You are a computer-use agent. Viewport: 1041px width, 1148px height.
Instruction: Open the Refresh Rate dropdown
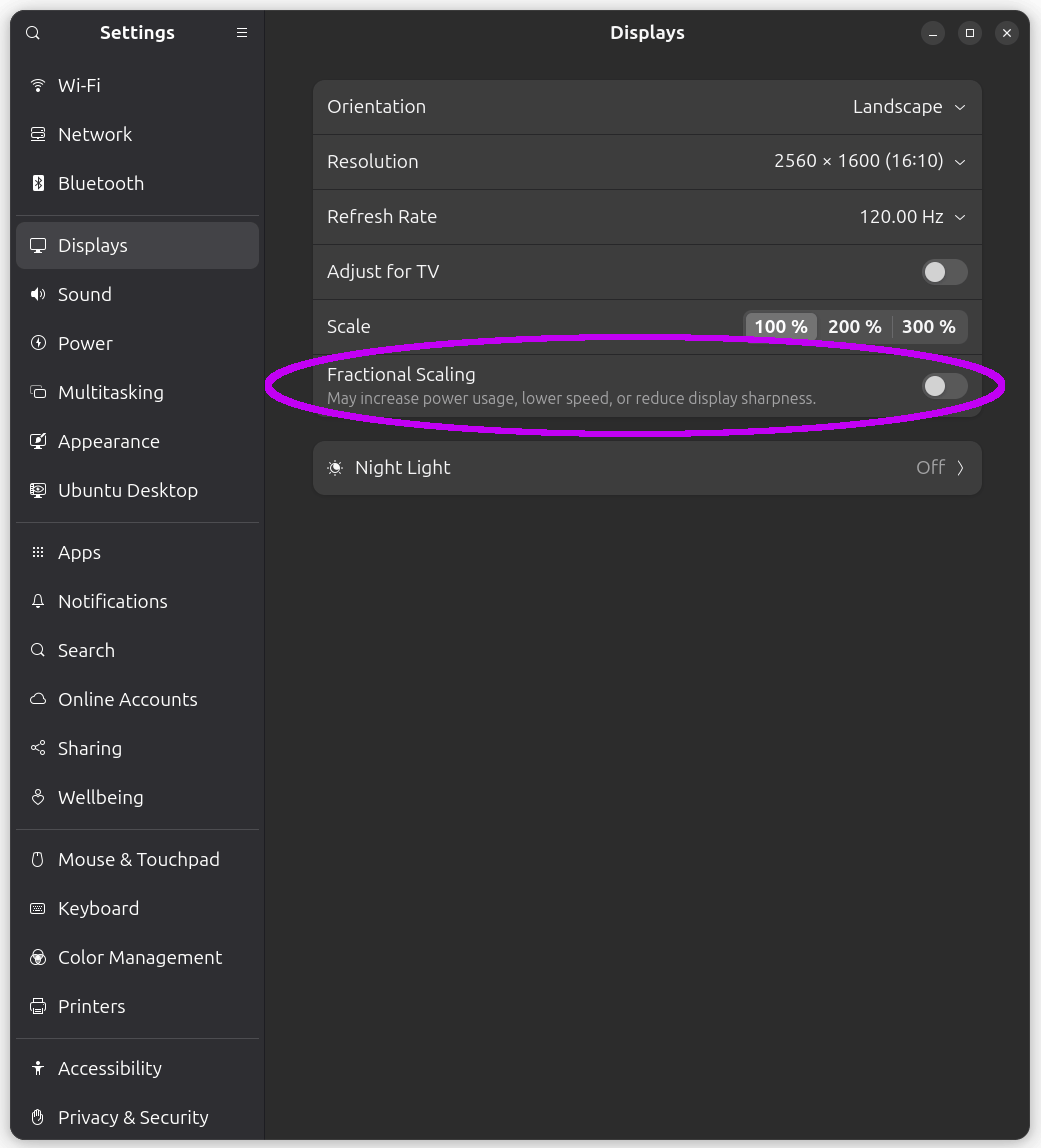911,217
